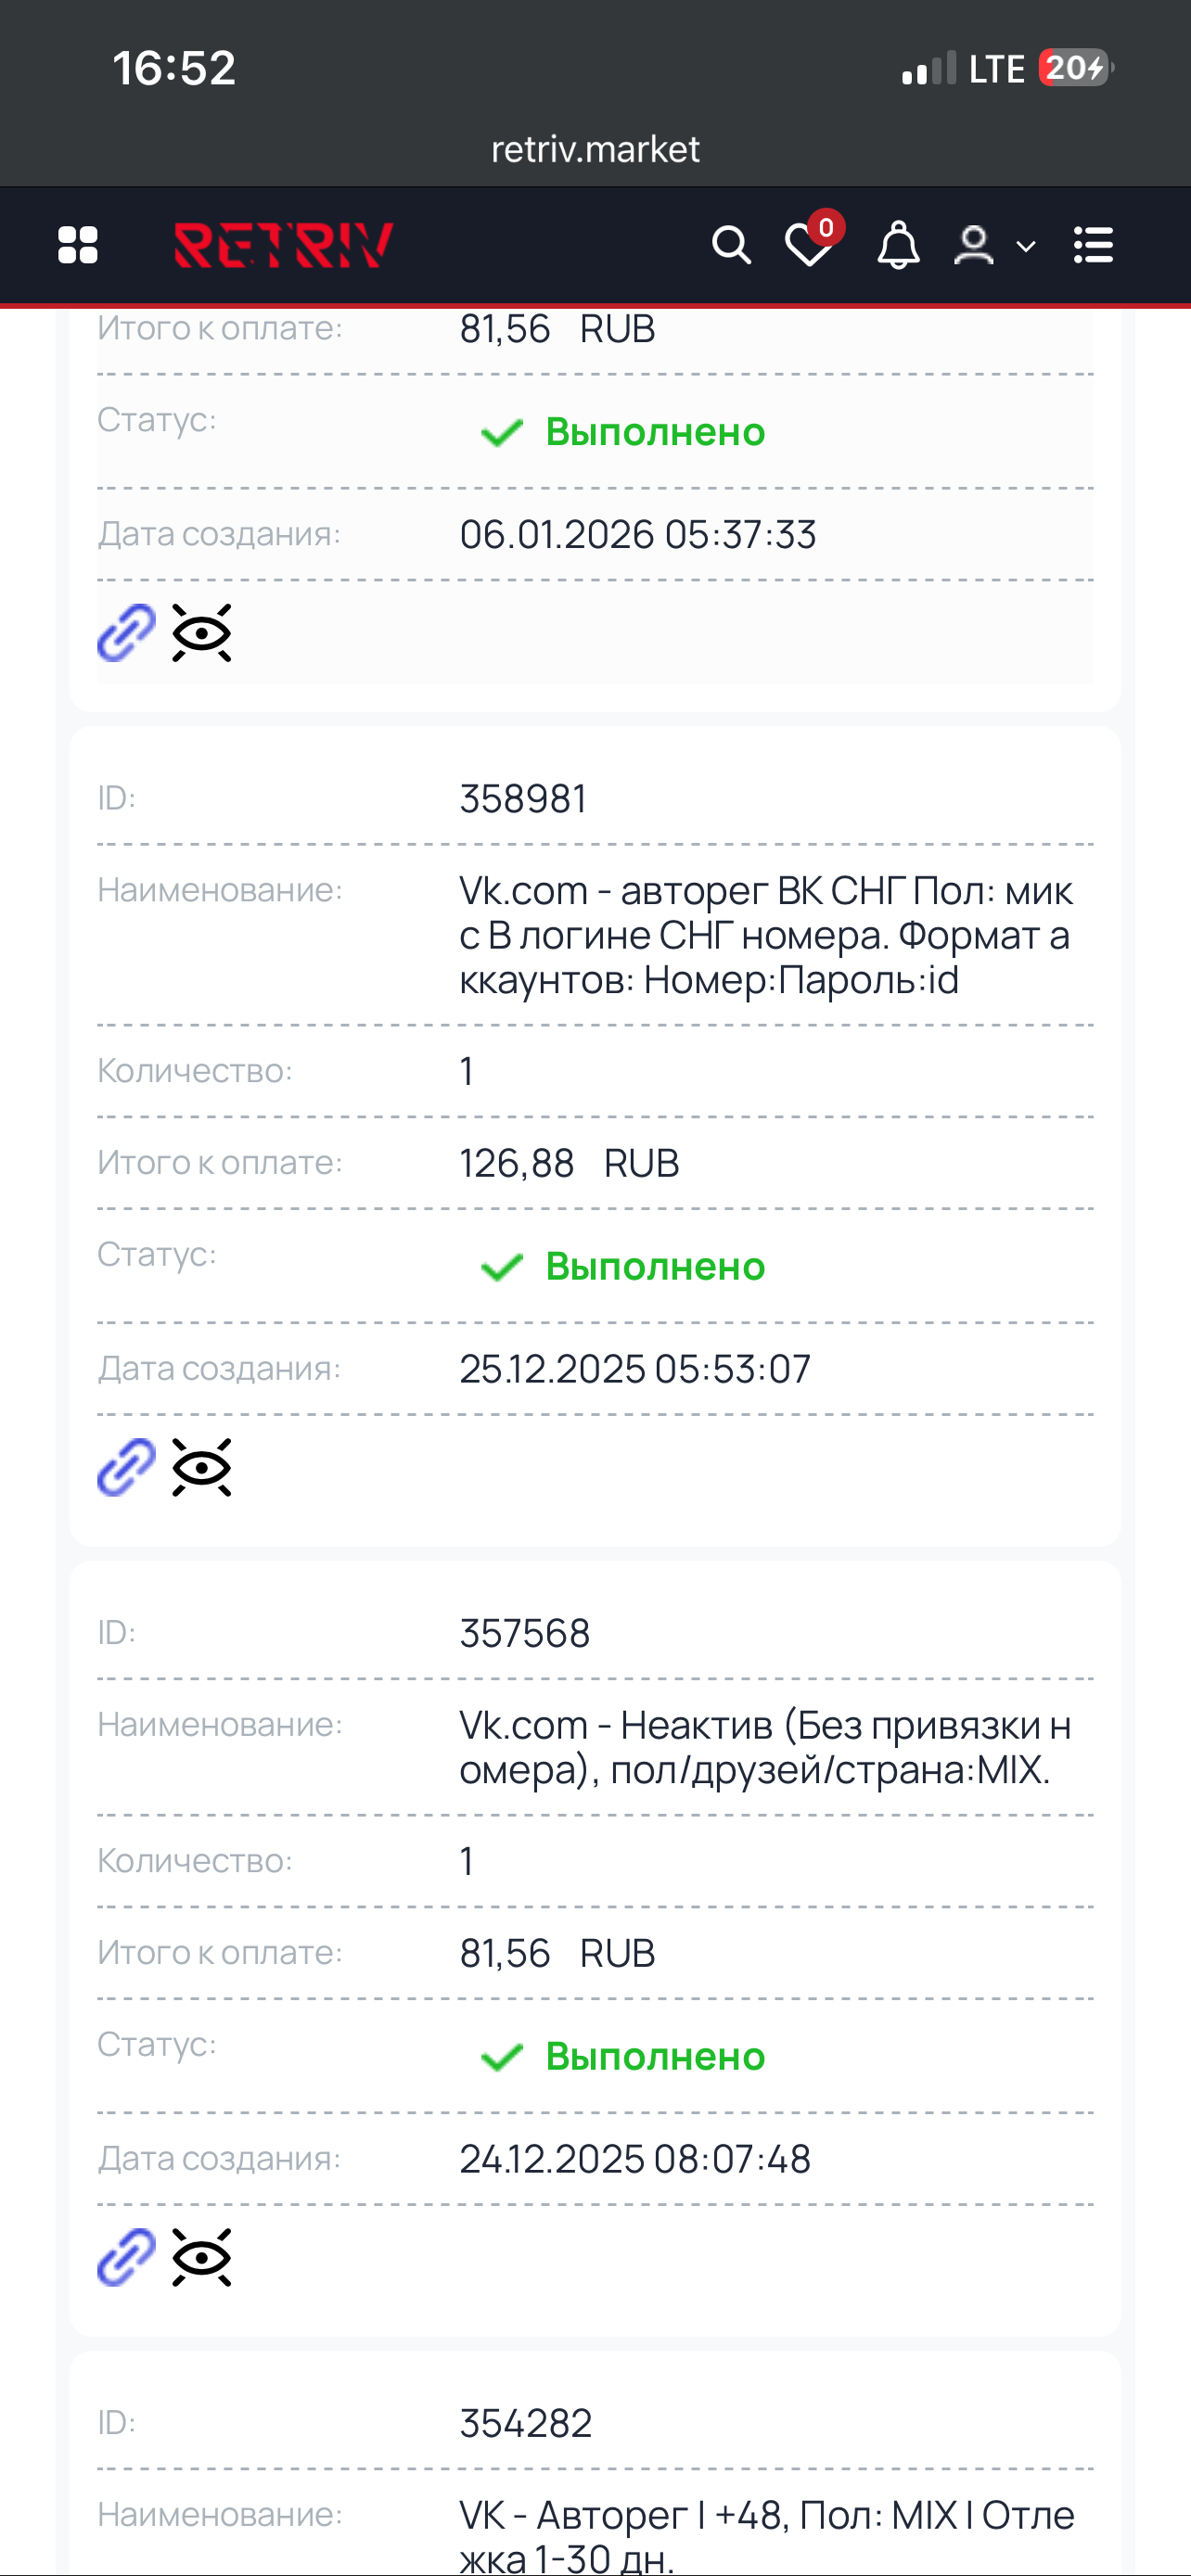Open favorites heart icon
Image resolution: width=1191 pixels, height=2576 pixels.
click(x=808, y=247)
